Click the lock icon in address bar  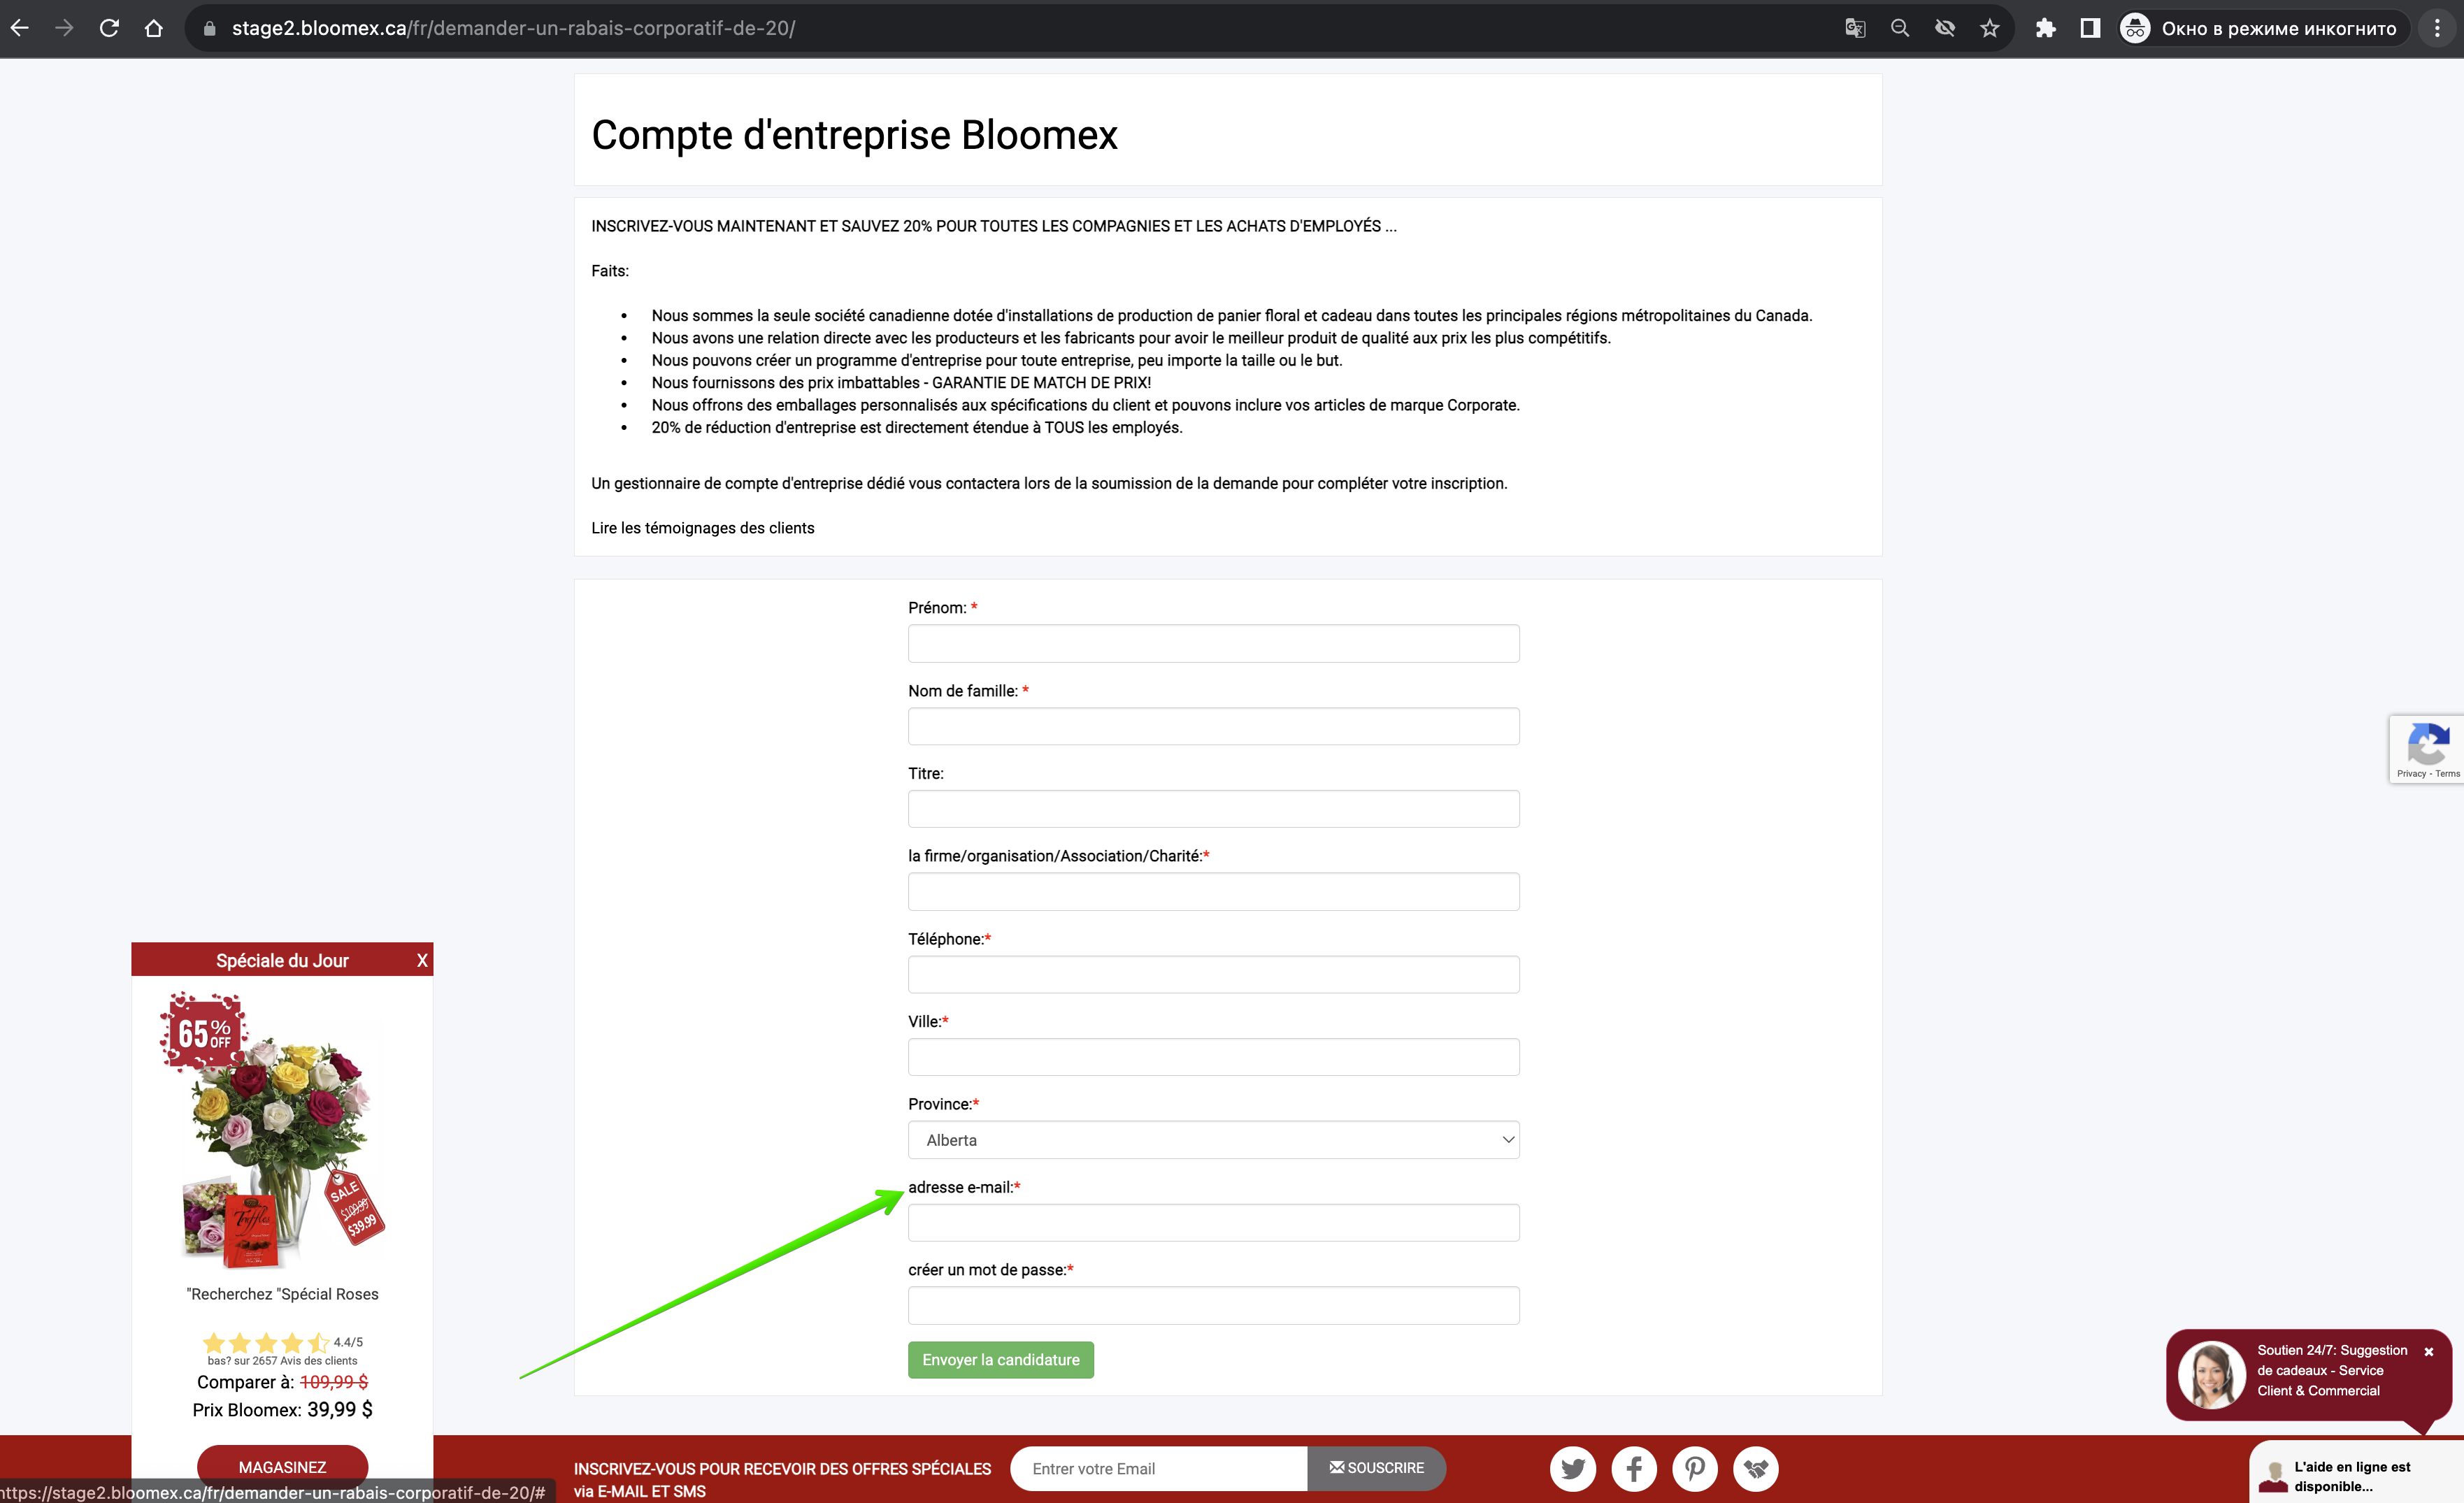pos(209,28)
